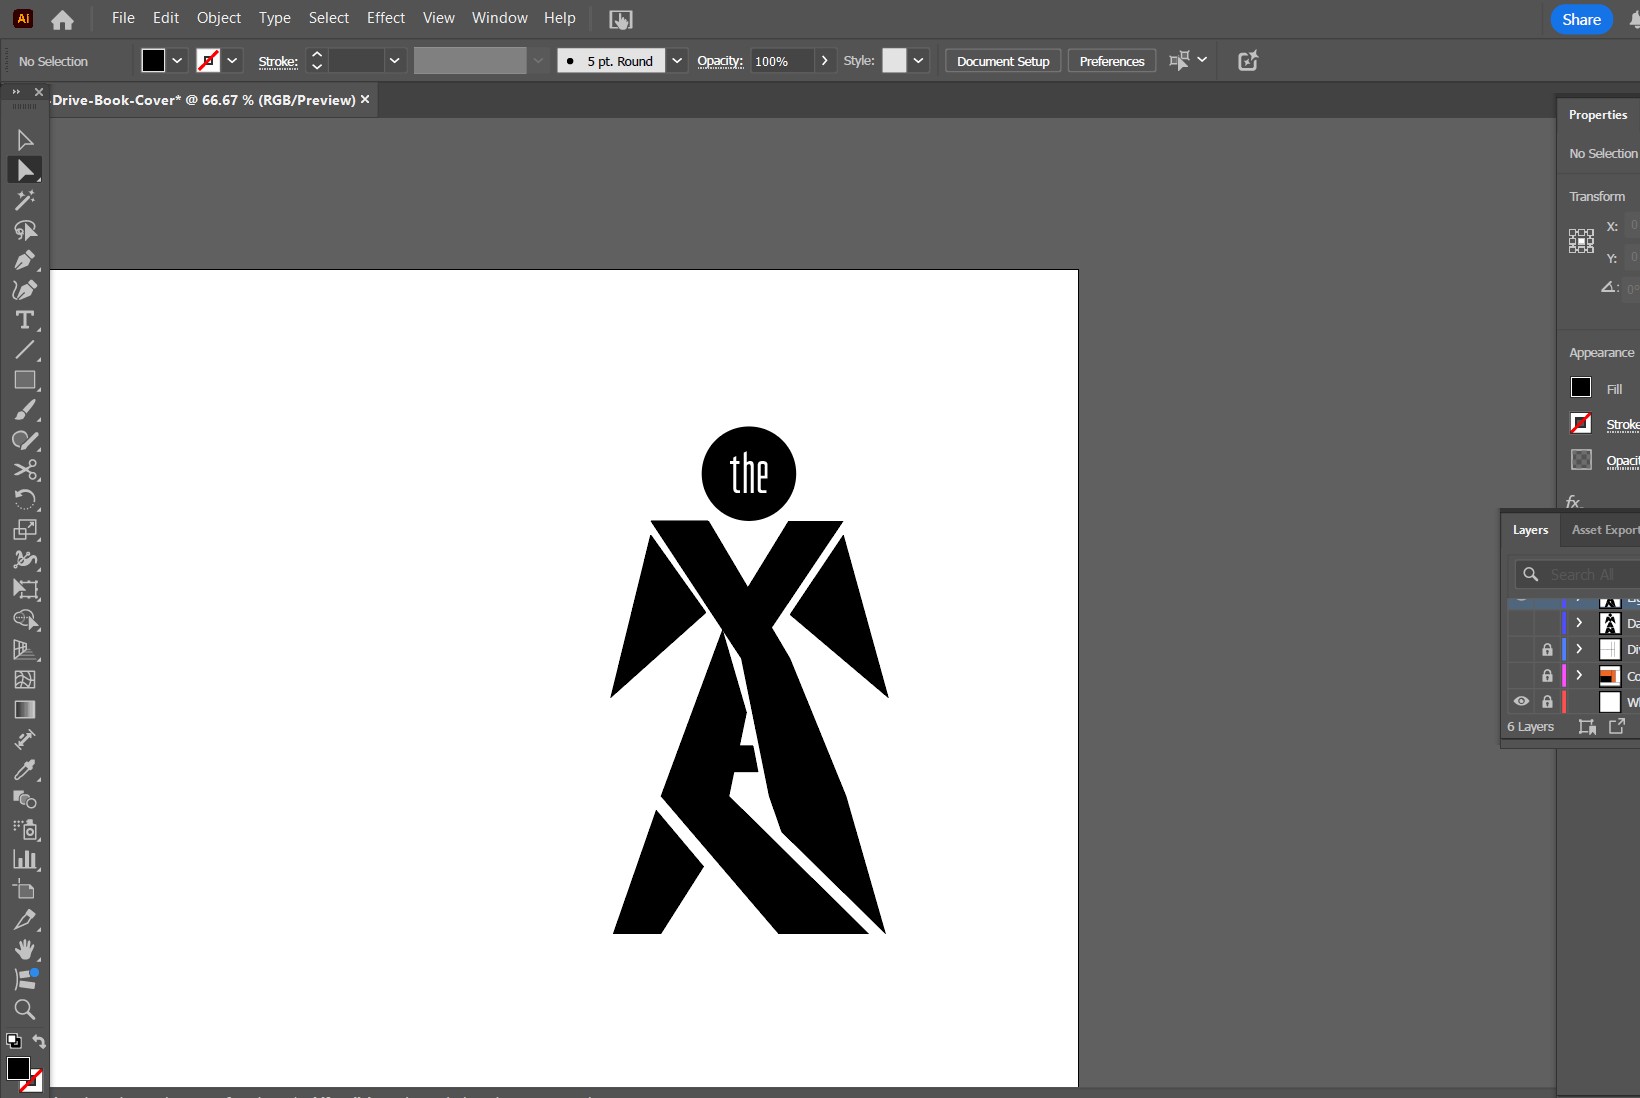Select the Pen tool
Viewport: 1640px width, 1098px height.
pos(25,260)
